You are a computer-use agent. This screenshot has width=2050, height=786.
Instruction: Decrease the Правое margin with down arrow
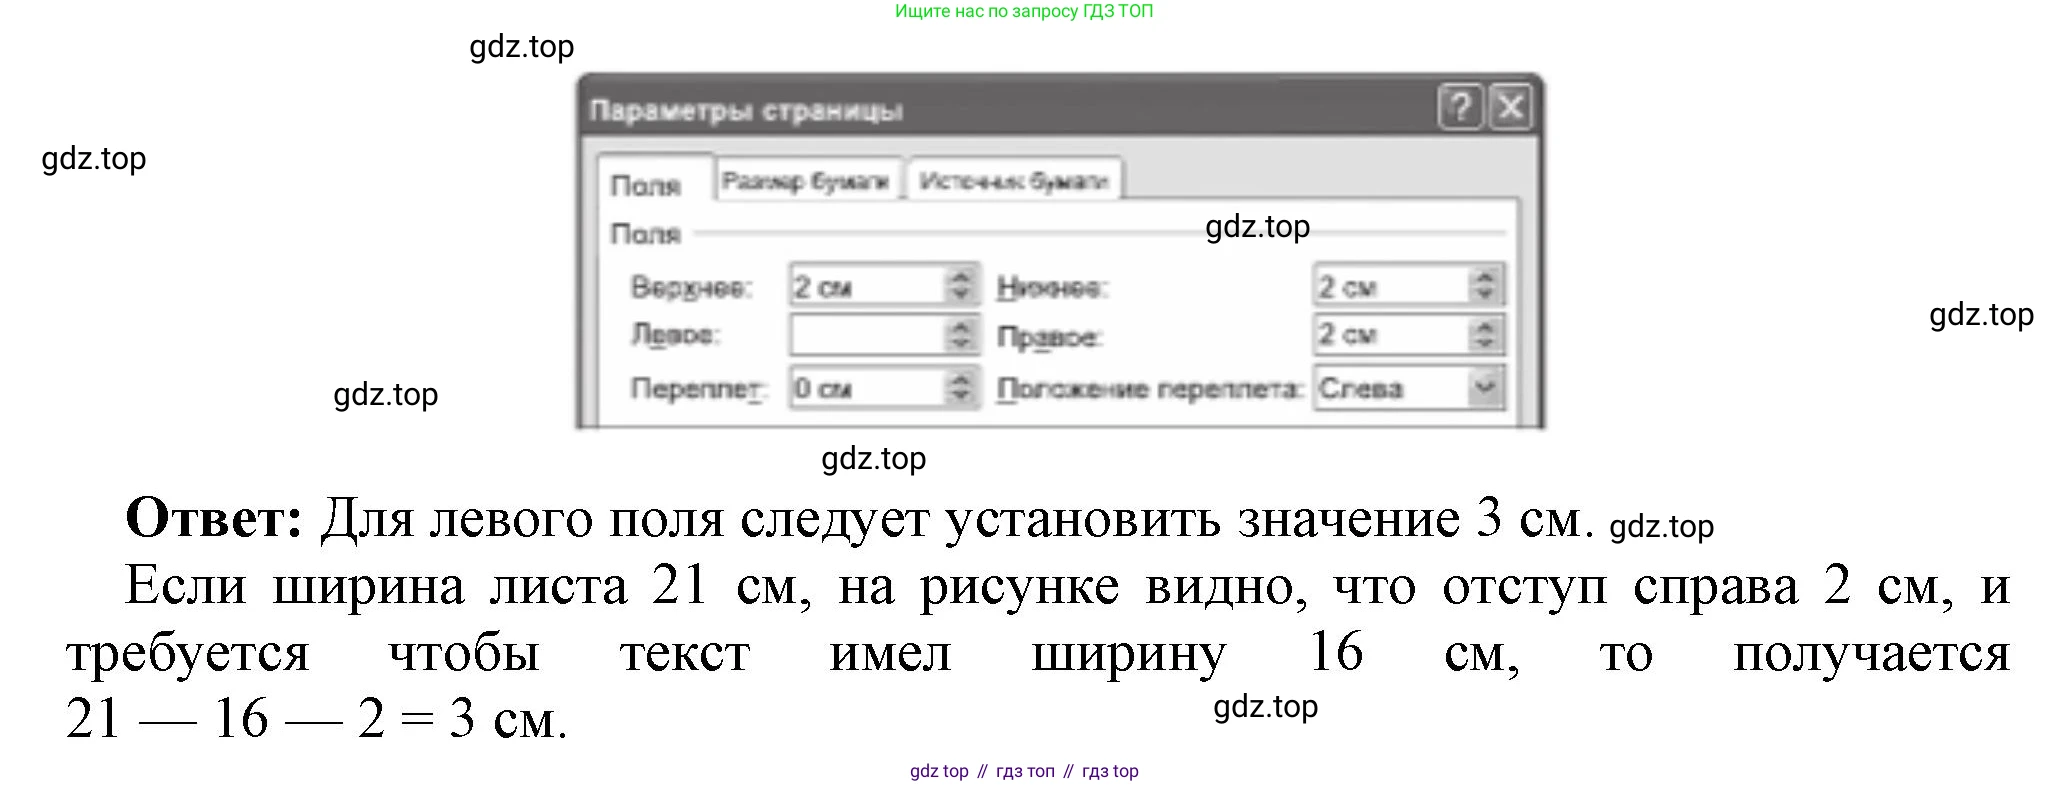click(x=1486, y=345)
